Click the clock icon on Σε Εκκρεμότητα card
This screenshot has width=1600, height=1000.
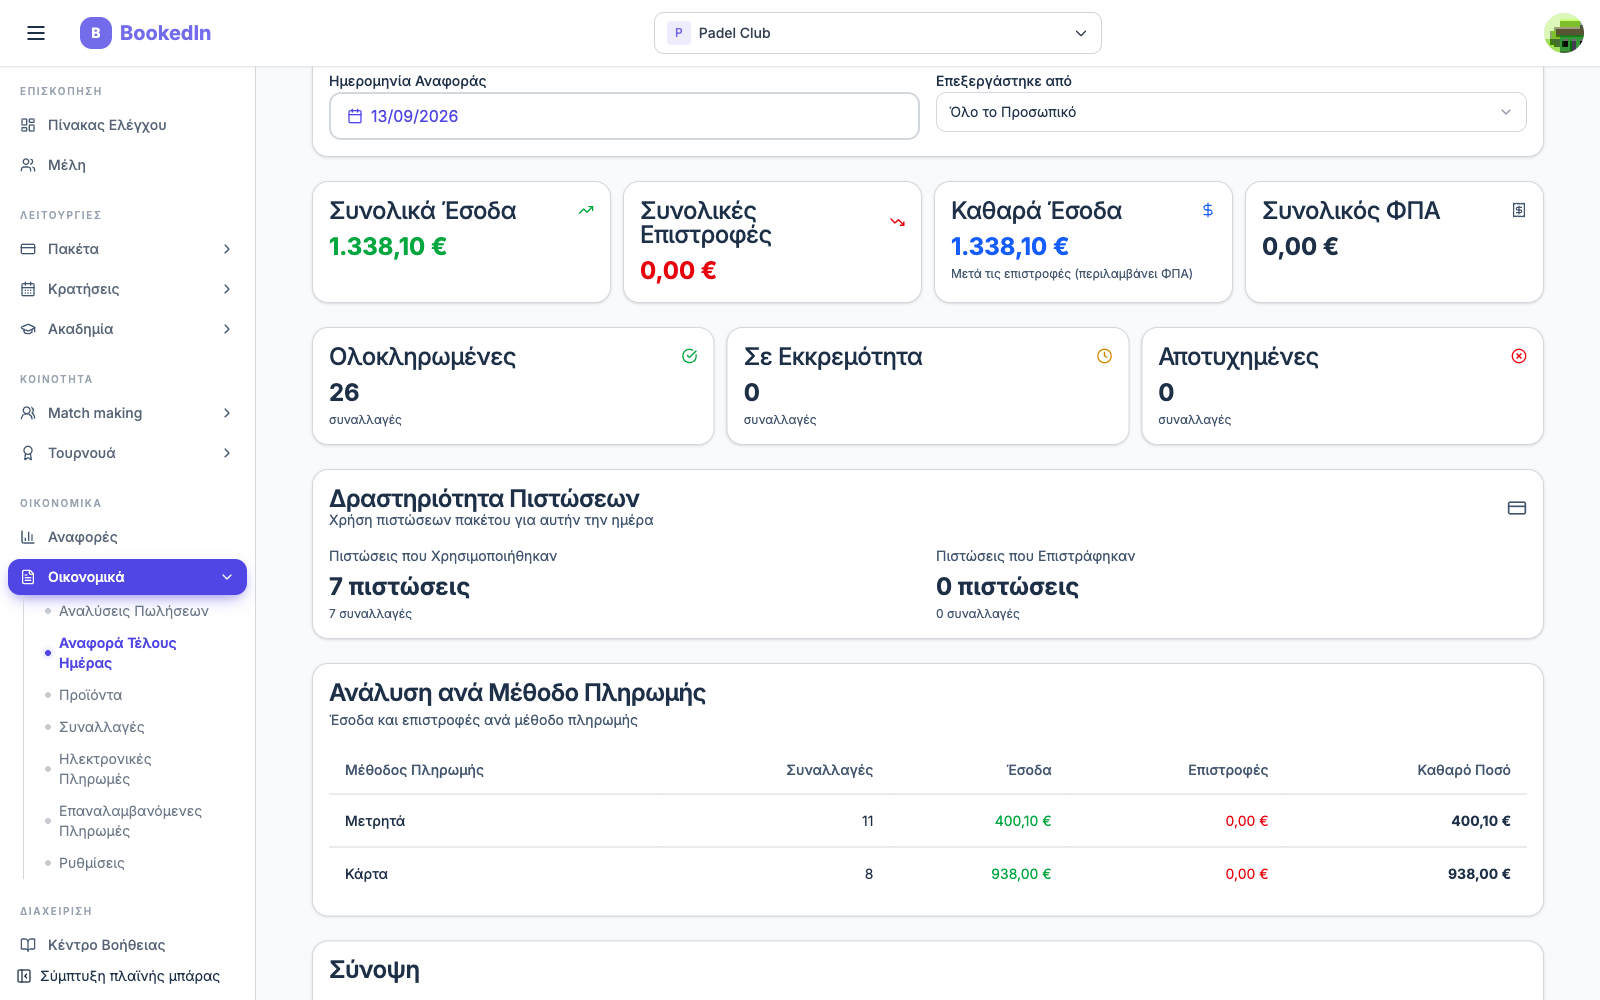(x=1104, y=356)
